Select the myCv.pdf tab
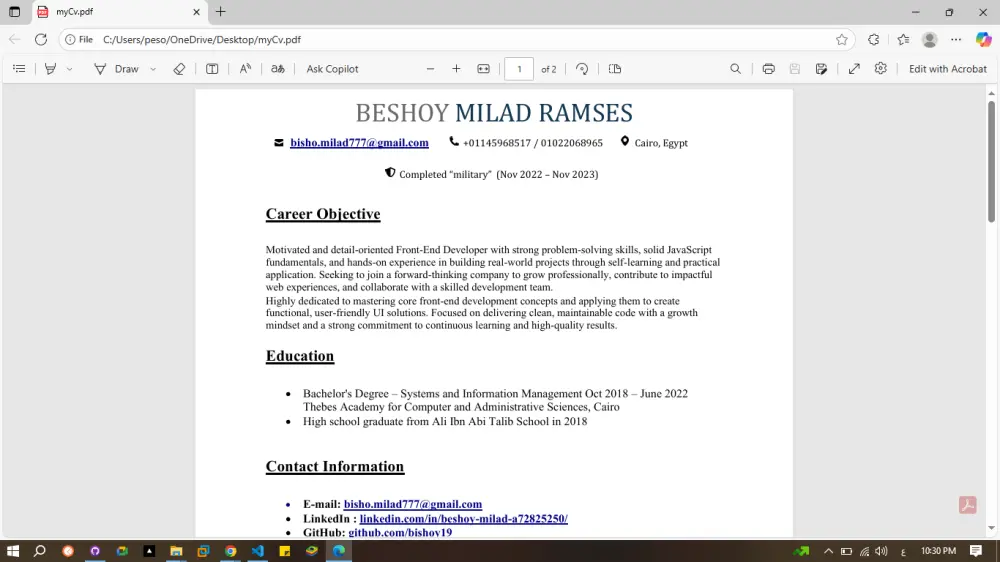 119,11
